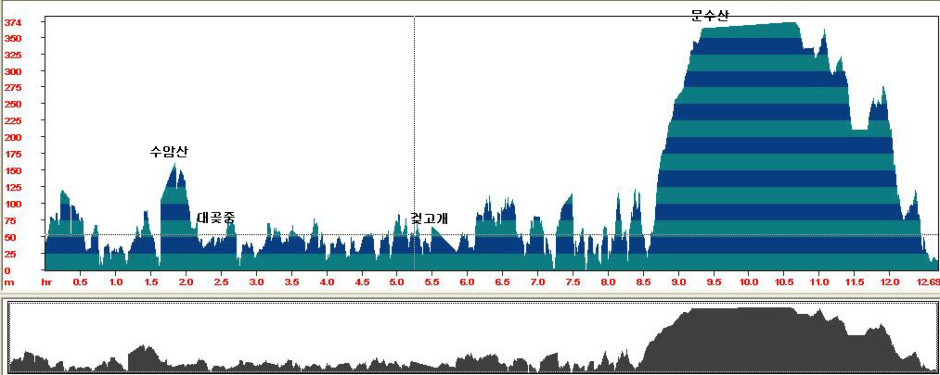Viewport: 940px width, 375px height.
Task: Click the "hr" unit label on the time axis
Action: 46,281
